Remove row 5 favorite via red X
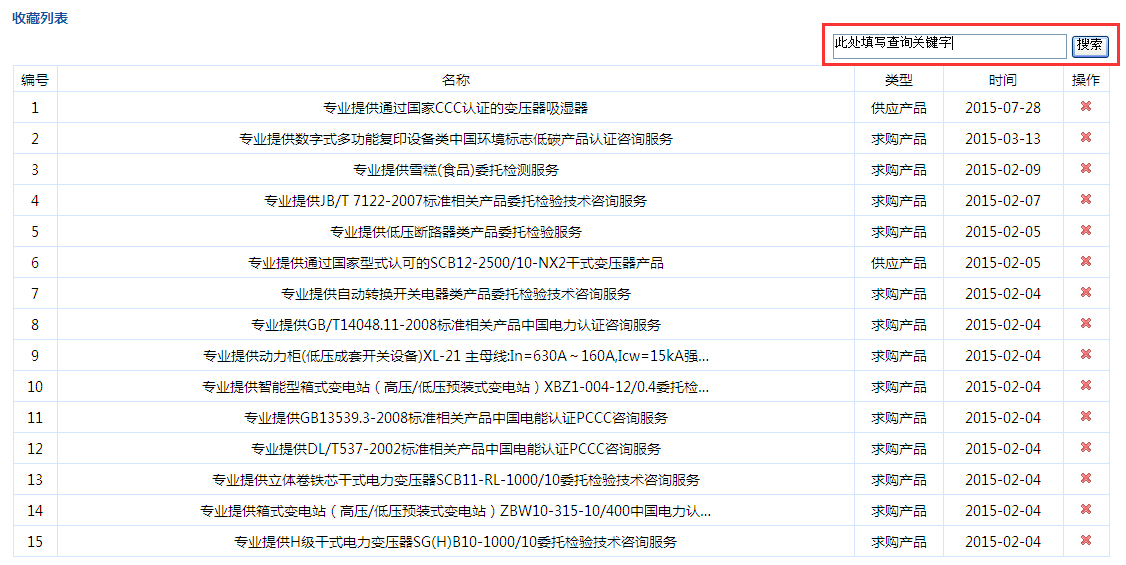The image size is (1126, 565). tap(1086, 231)
